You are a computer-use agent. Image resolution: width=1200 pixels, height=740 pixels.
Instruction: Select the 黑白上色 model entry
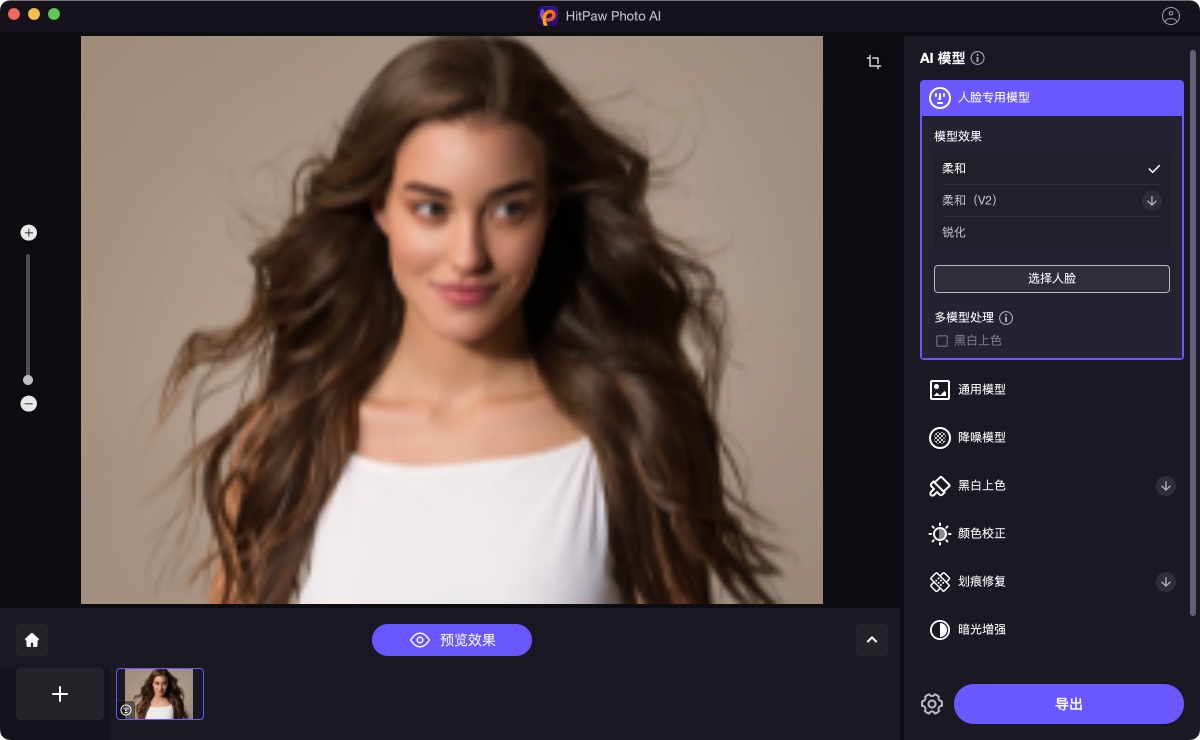[1052, 486]
